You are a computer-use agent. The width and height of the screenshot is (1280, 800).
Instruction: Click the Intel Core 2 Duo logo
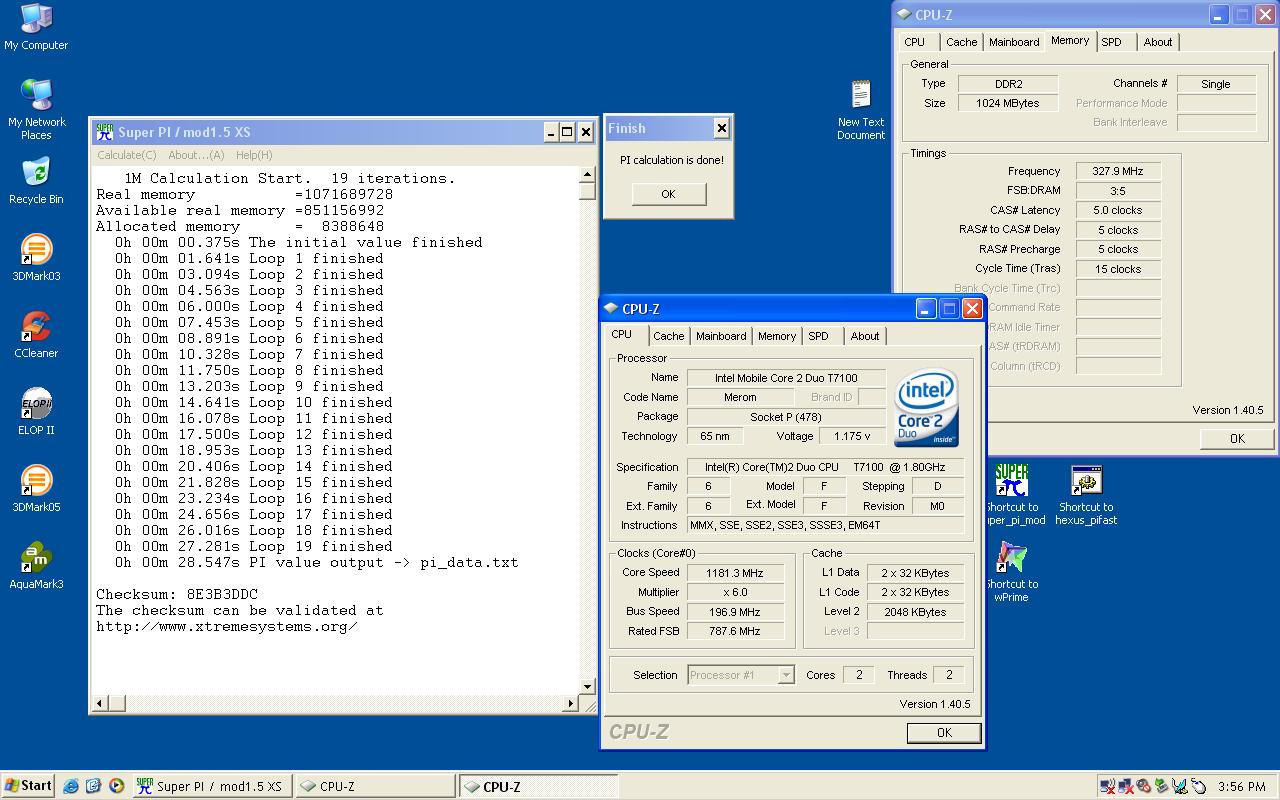point(927,409)
